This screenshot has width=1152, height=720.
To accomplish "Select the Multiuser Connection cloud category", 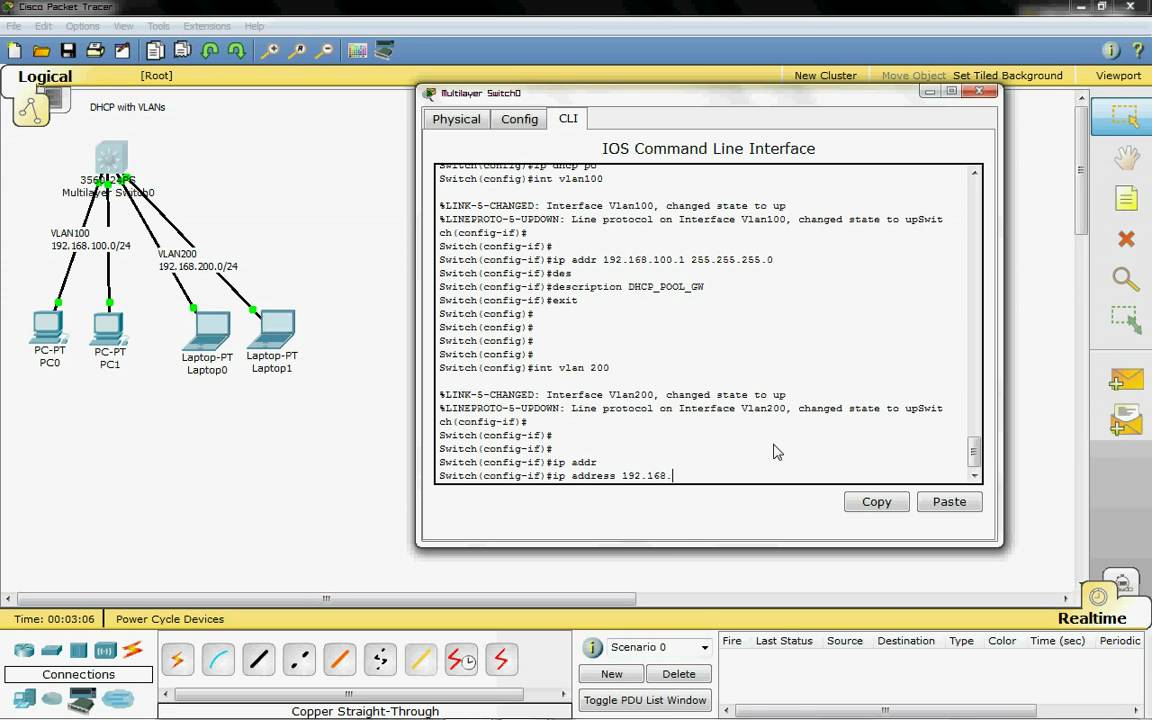I will [x=118, y=698].
